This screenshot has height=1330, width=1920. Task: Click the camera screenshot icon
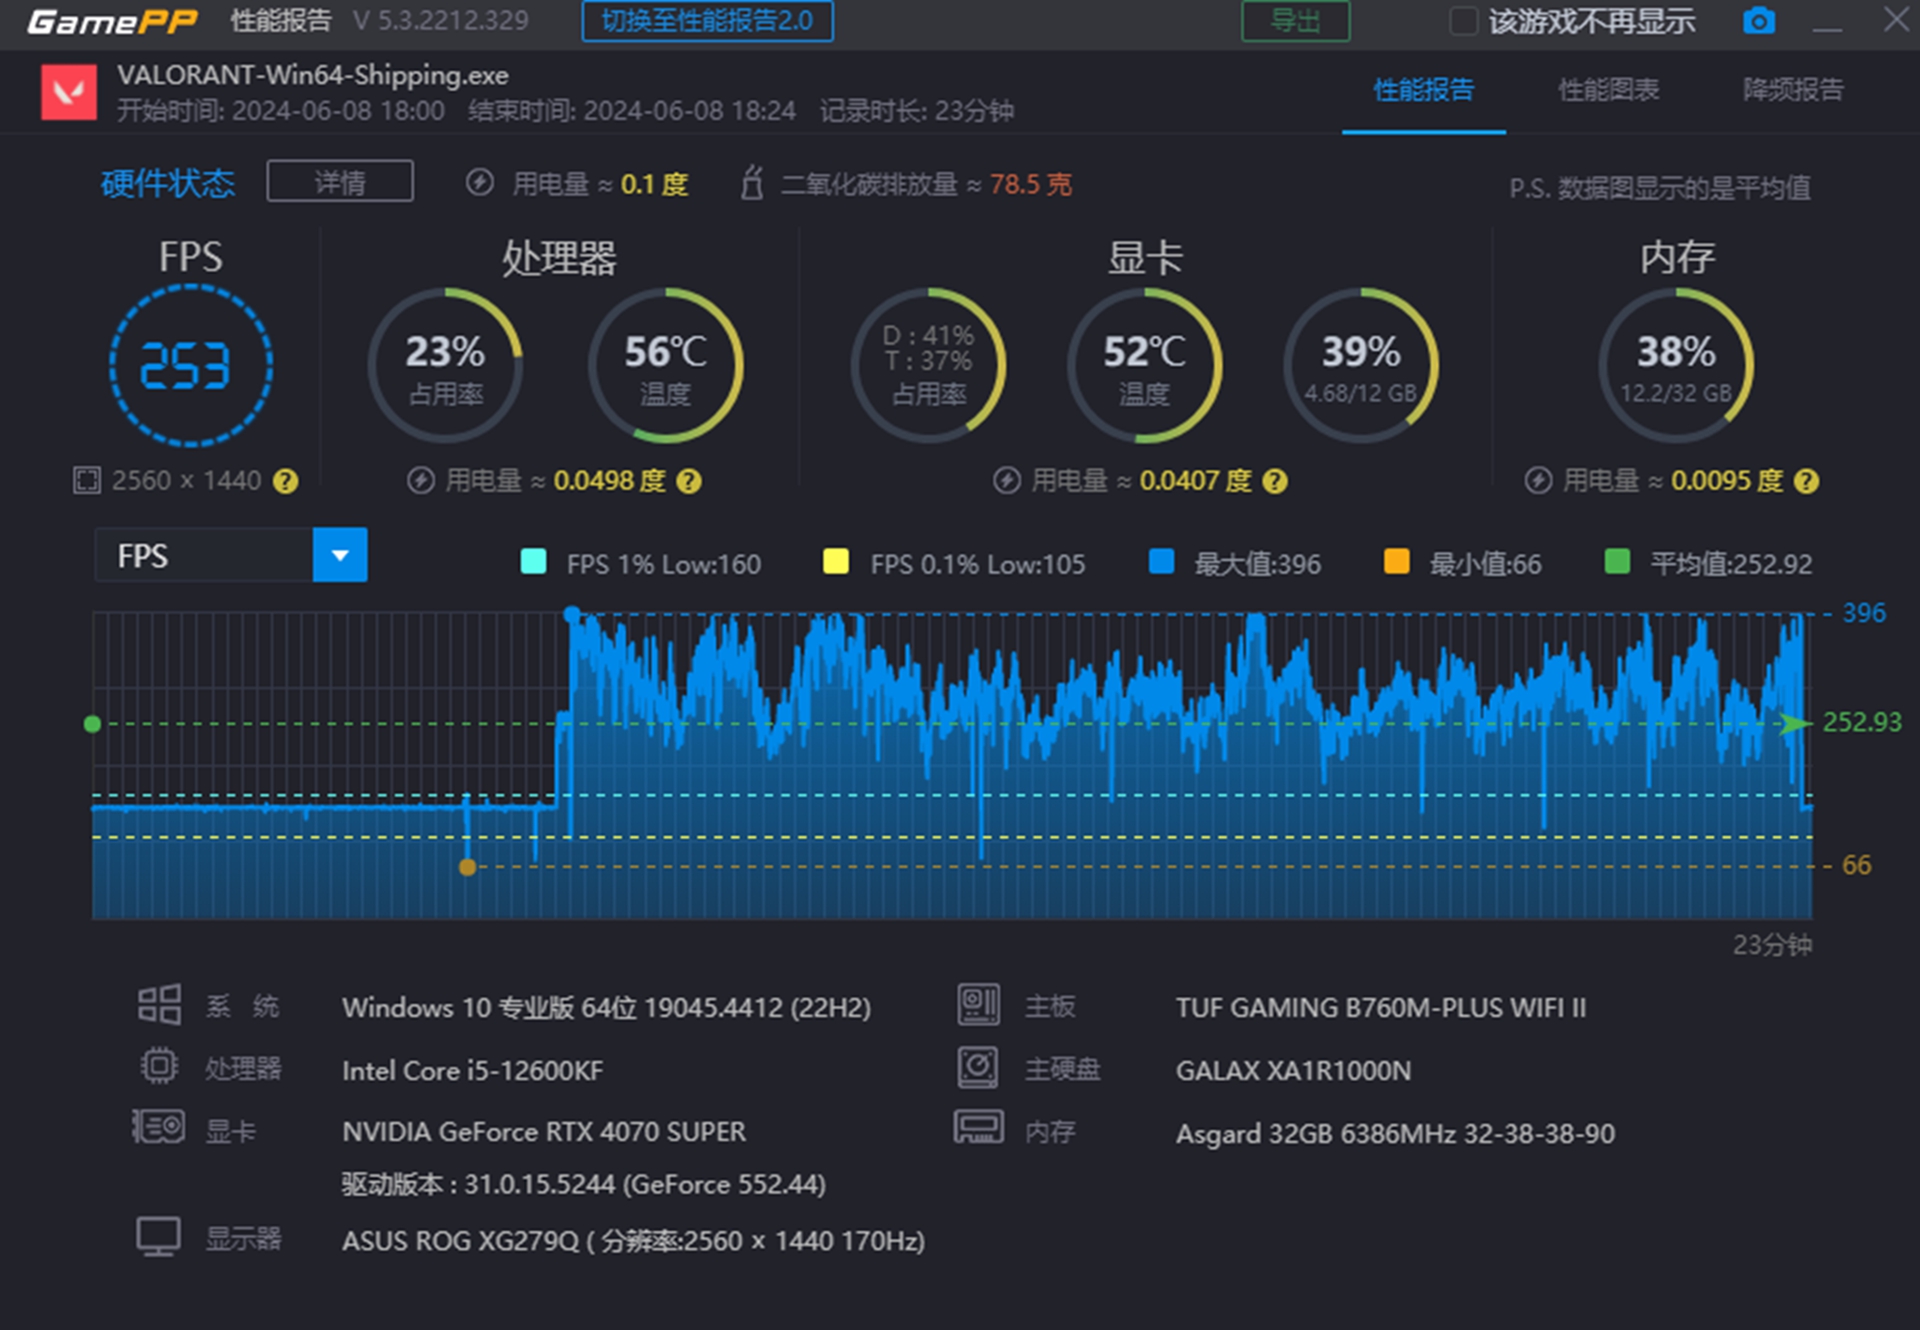[1758, 21]
